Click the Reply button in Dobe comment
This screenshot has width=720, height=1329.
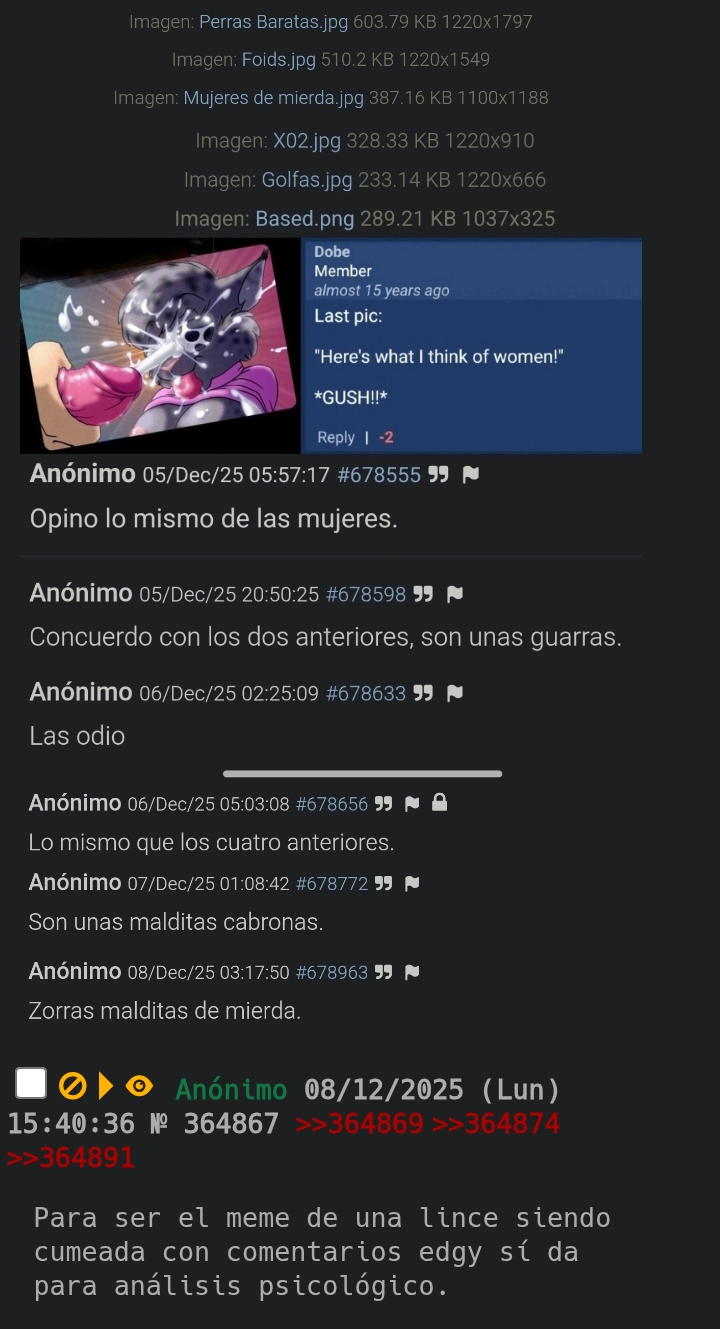[x=336, y=437]
